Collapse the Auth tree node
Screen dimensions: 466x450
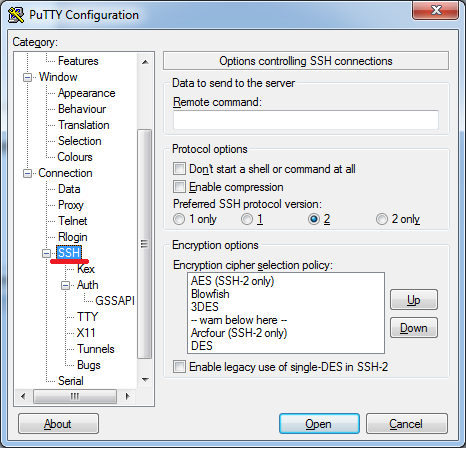(65, 286)
